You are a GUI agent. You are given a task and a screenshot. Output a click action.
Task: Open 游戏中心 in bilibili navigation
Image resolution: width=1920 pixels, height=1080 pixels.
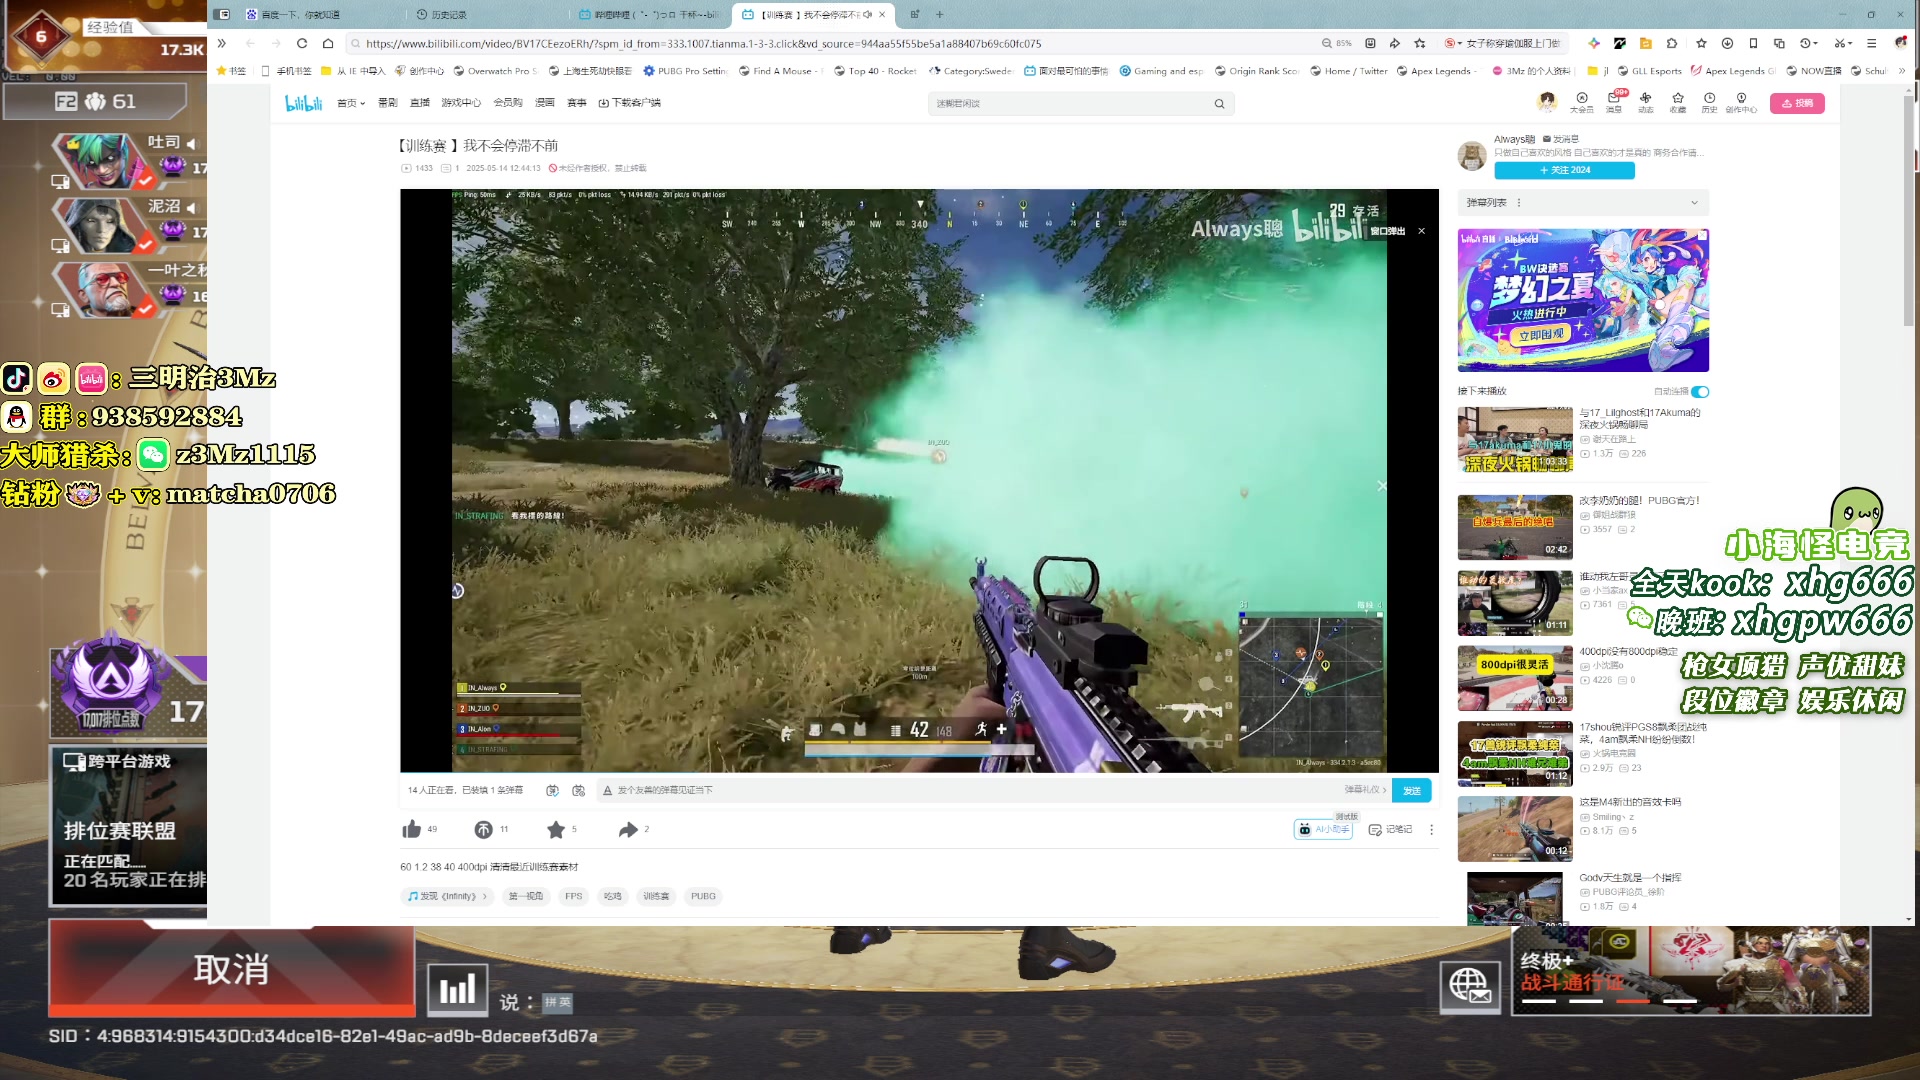[461, 103]
